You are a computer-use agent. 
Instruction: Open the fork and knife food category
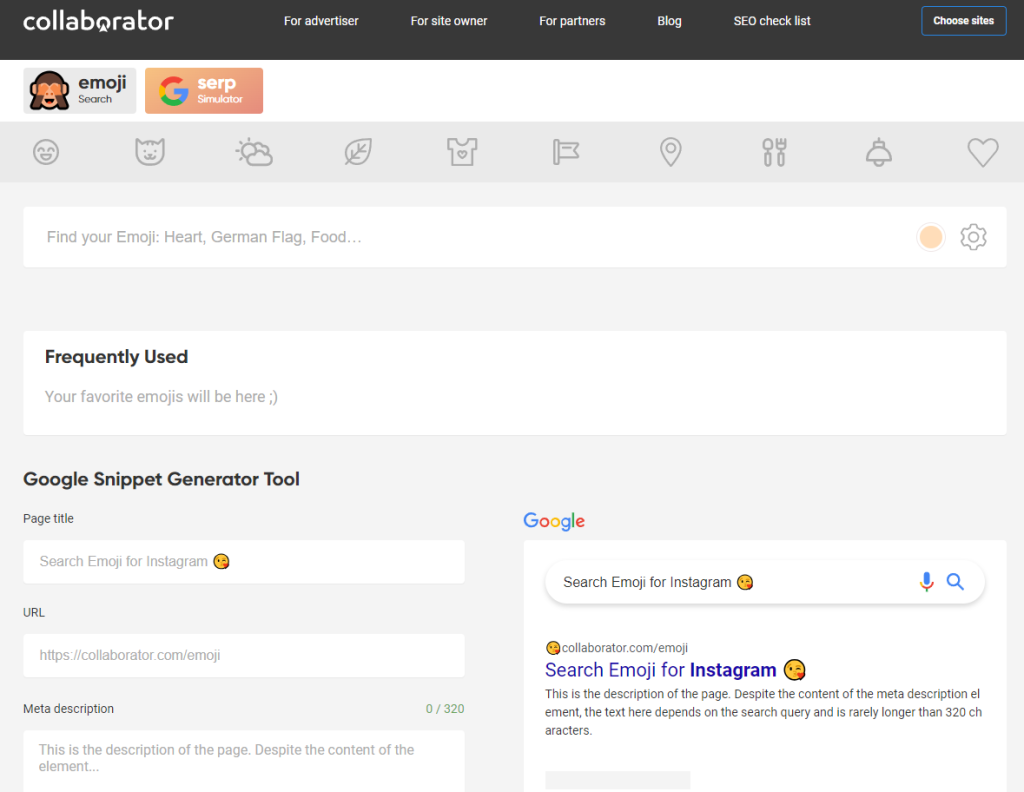(x=774, y=152)
